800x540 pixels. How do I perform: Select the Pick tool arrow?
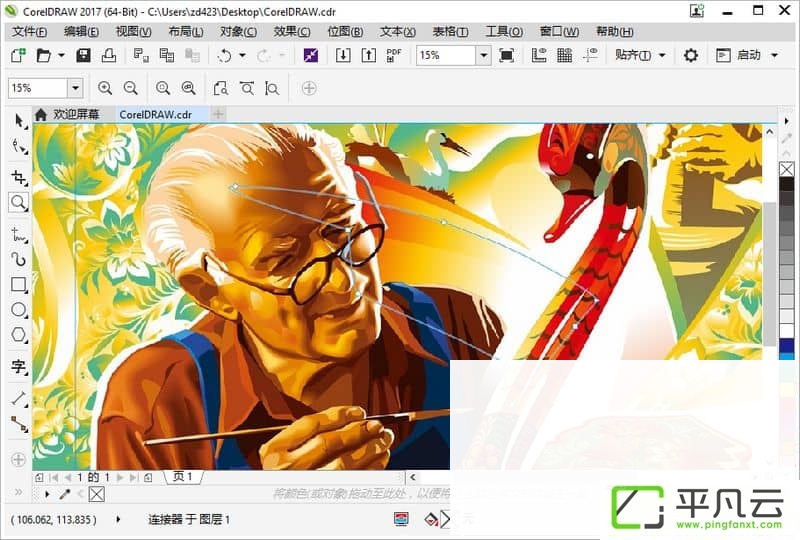(19, 121)
